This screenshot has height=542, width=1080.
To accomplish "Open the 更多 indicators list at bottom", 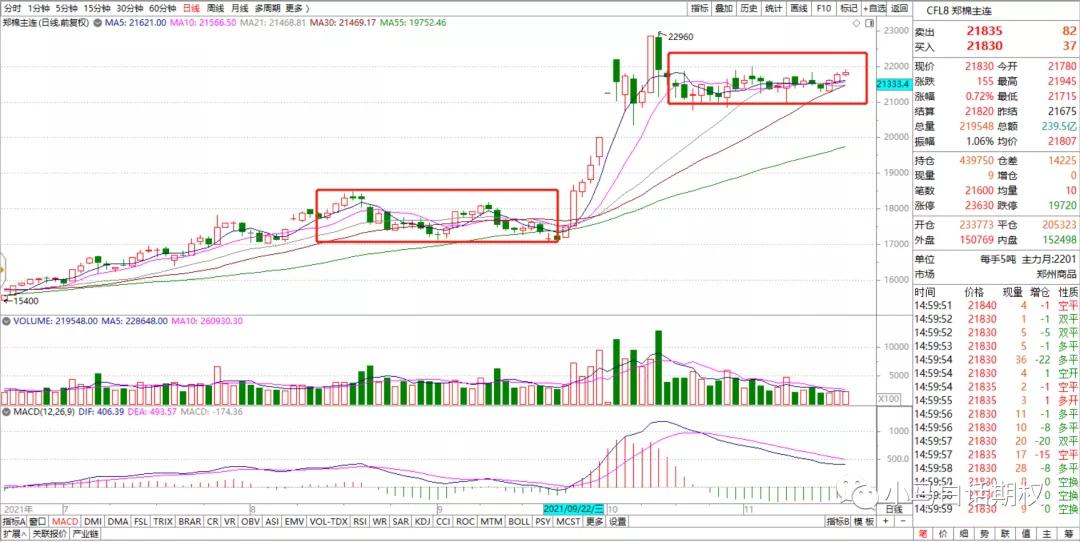I will [x=594, y=521].
